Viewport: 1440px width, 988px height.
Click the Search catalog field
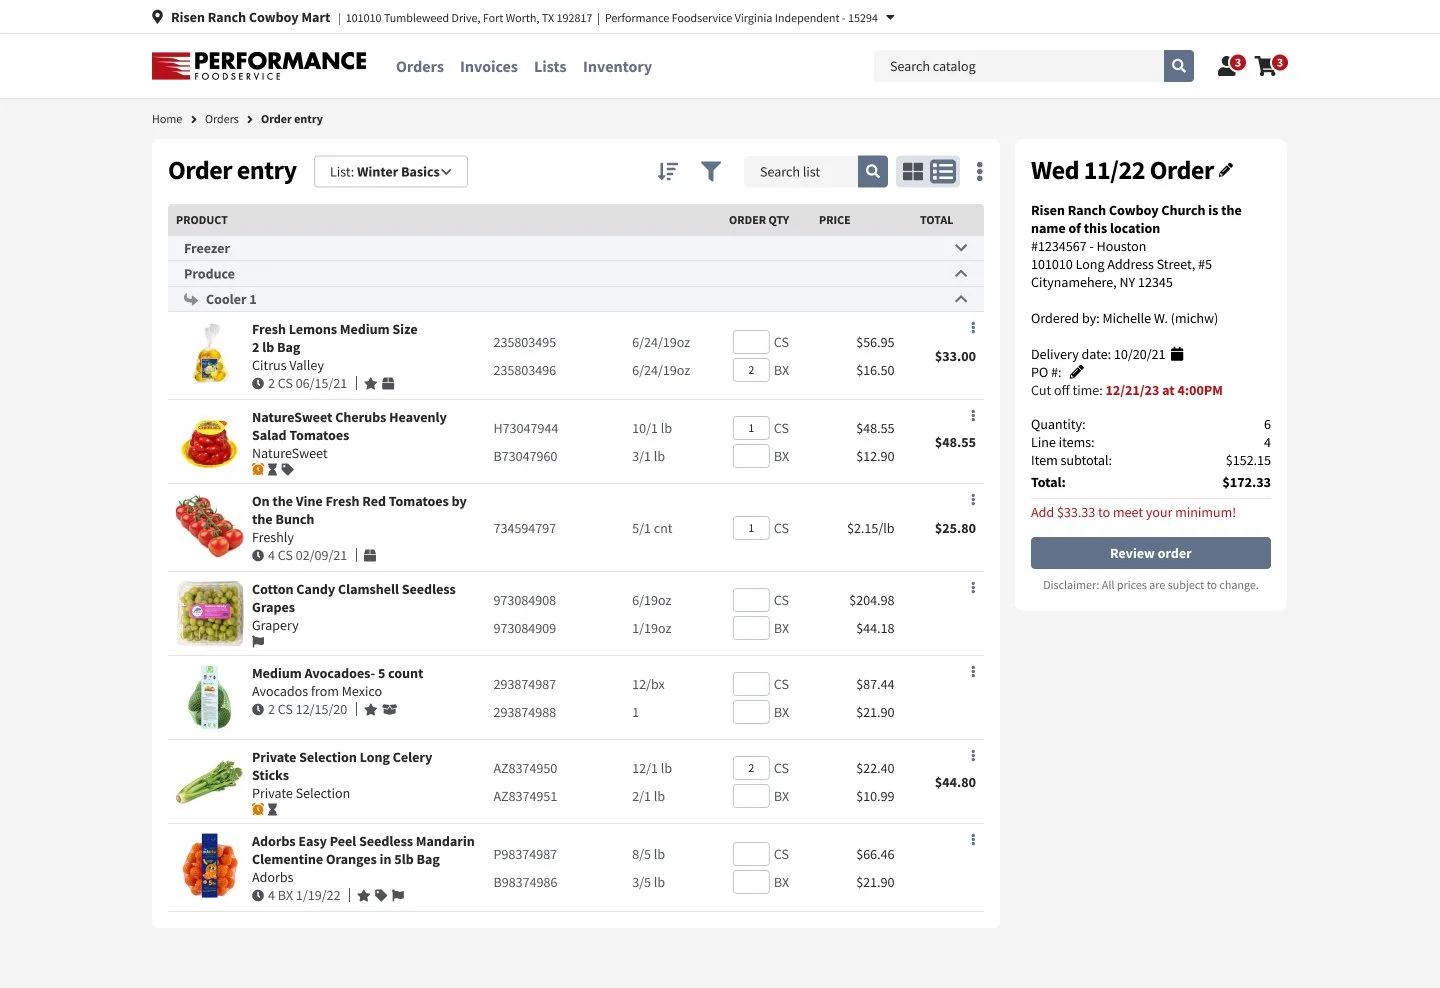click(1019, 66)
